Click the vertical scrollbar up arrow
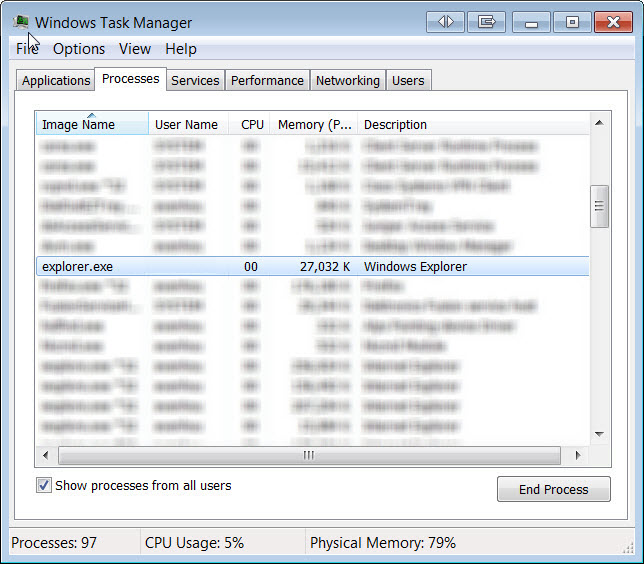644x564 pixels. point(599,122)
